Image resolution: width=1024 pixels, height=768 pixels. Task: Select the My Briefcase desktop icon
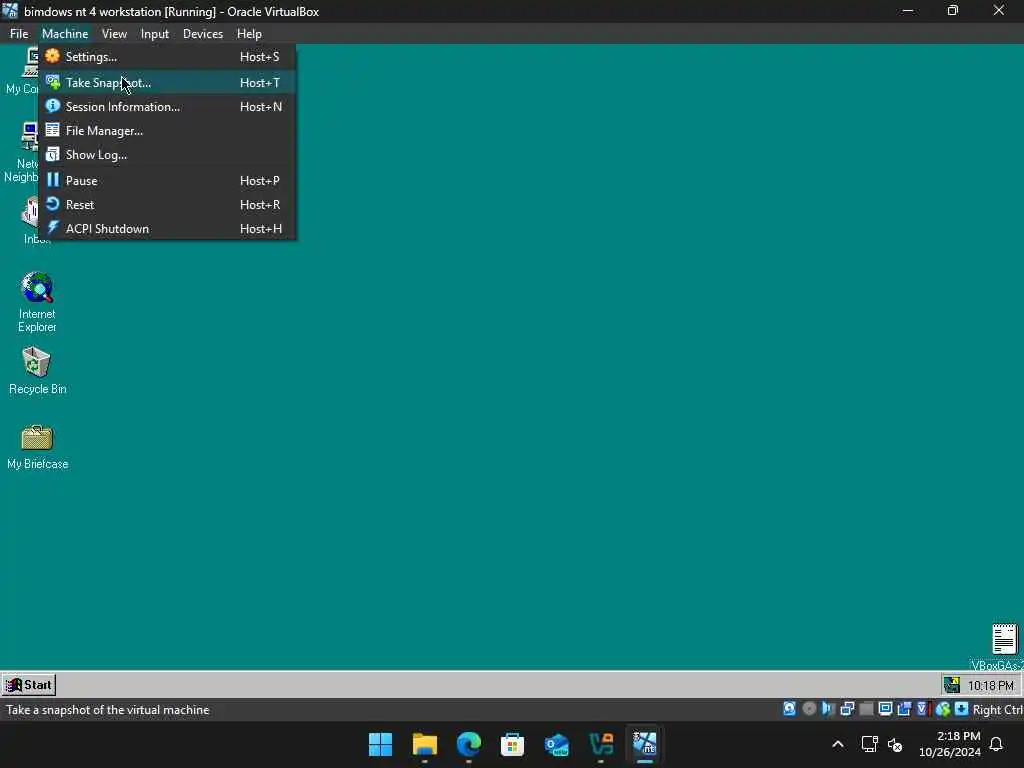pyautogui.click(x=37, y=447)
